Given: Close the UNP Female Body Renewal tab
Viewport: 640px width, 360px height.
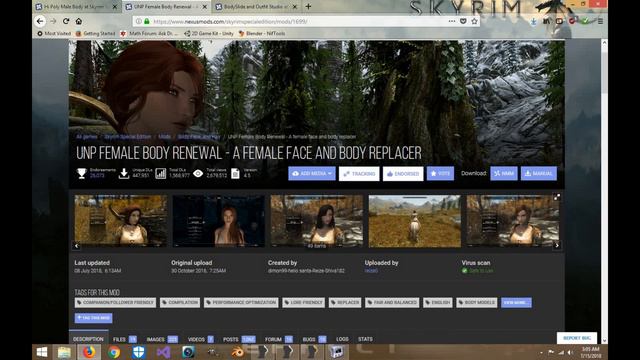Looking at the screenshot, I should click(205, 7).
